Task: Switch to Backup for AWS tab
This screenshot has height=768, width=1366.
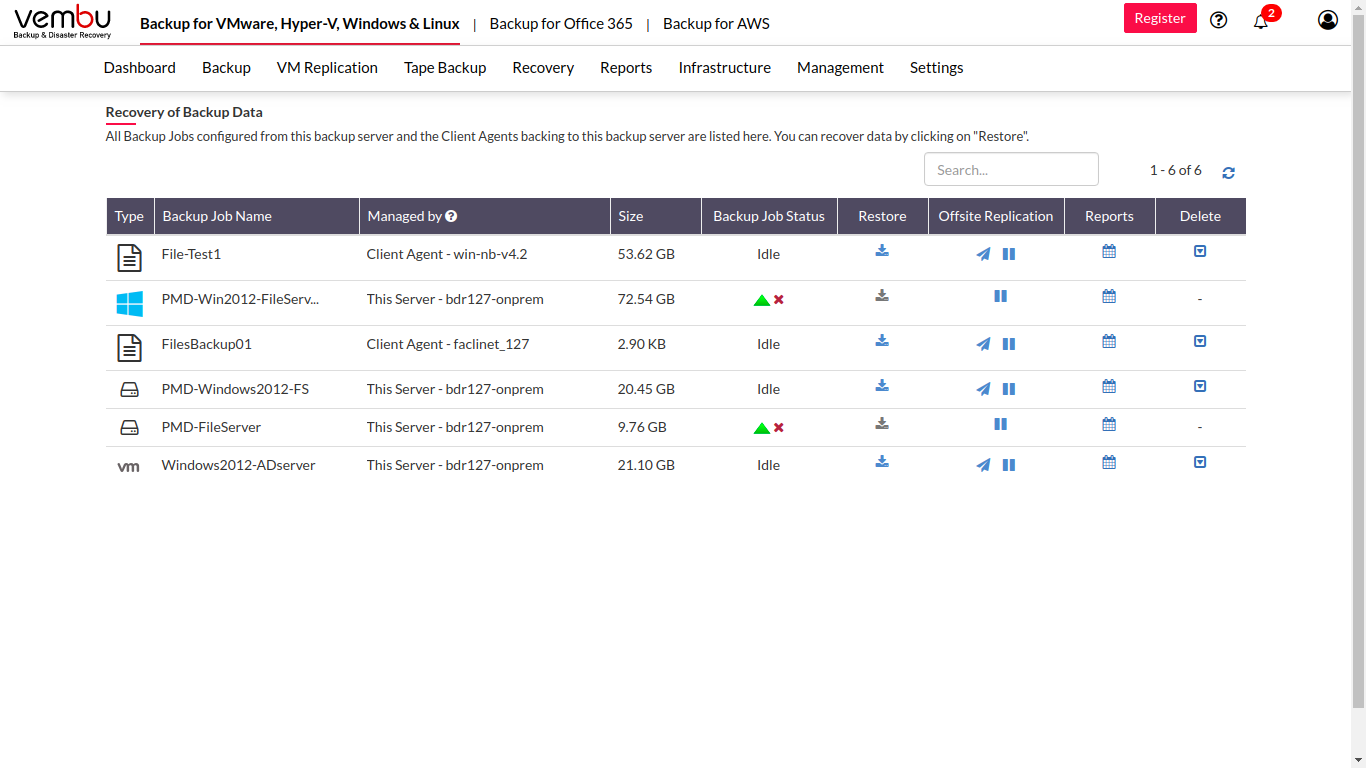Action: tap(716, 23)
